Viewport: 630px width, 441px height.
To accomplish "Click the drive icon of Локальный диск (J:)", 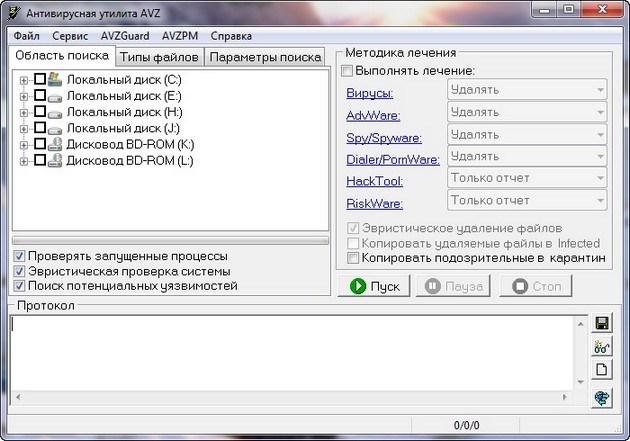I will (x=55, y=129).
